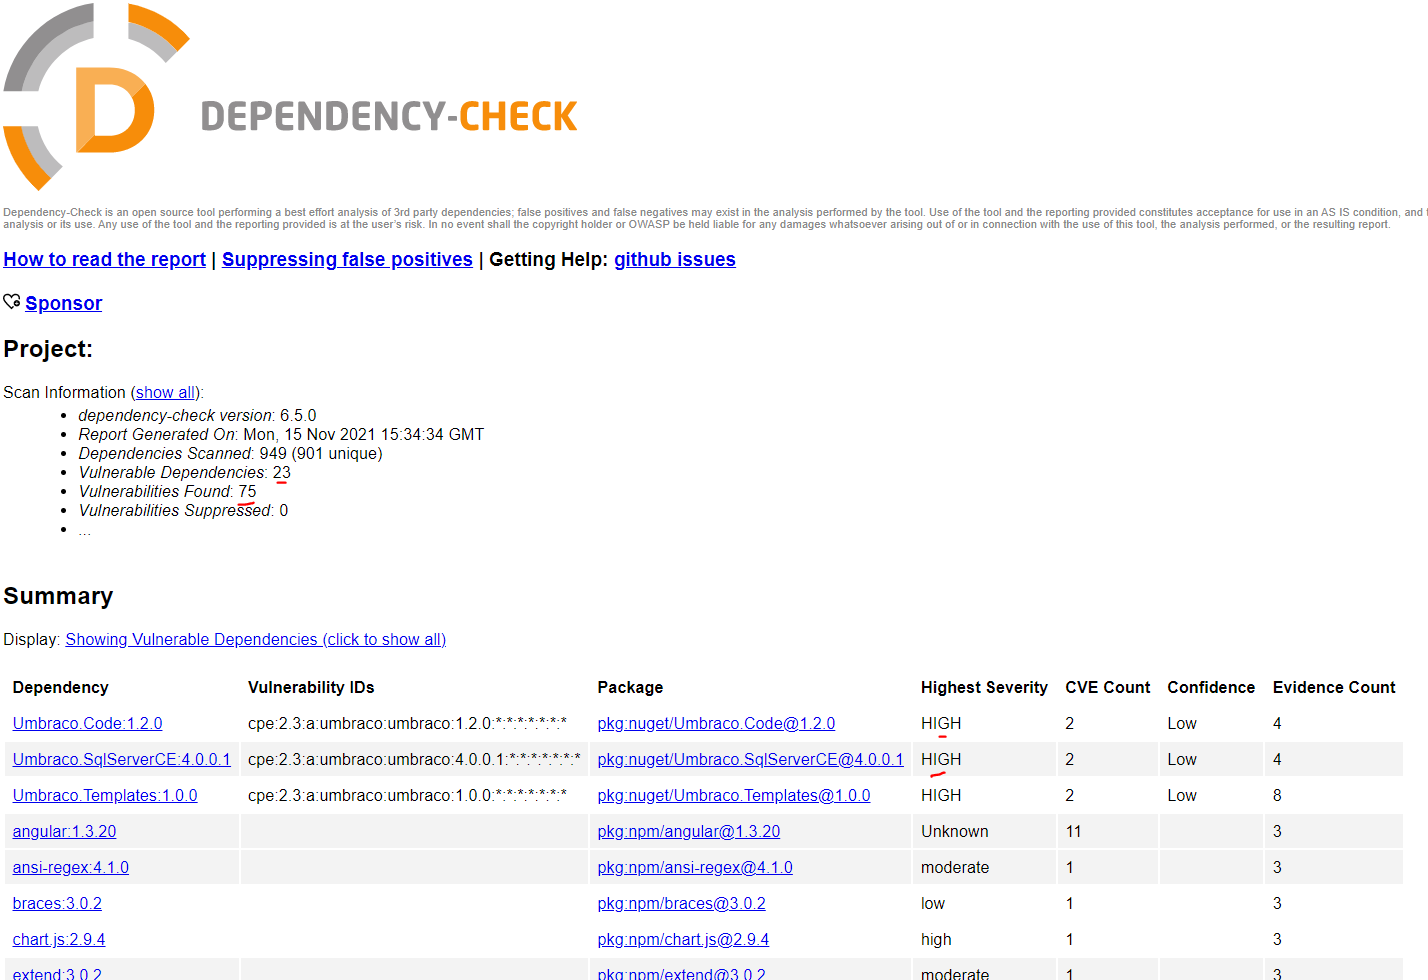Open extend:3.0.2 dependency link
The image size is (1428, 980).
click(57, 973)
